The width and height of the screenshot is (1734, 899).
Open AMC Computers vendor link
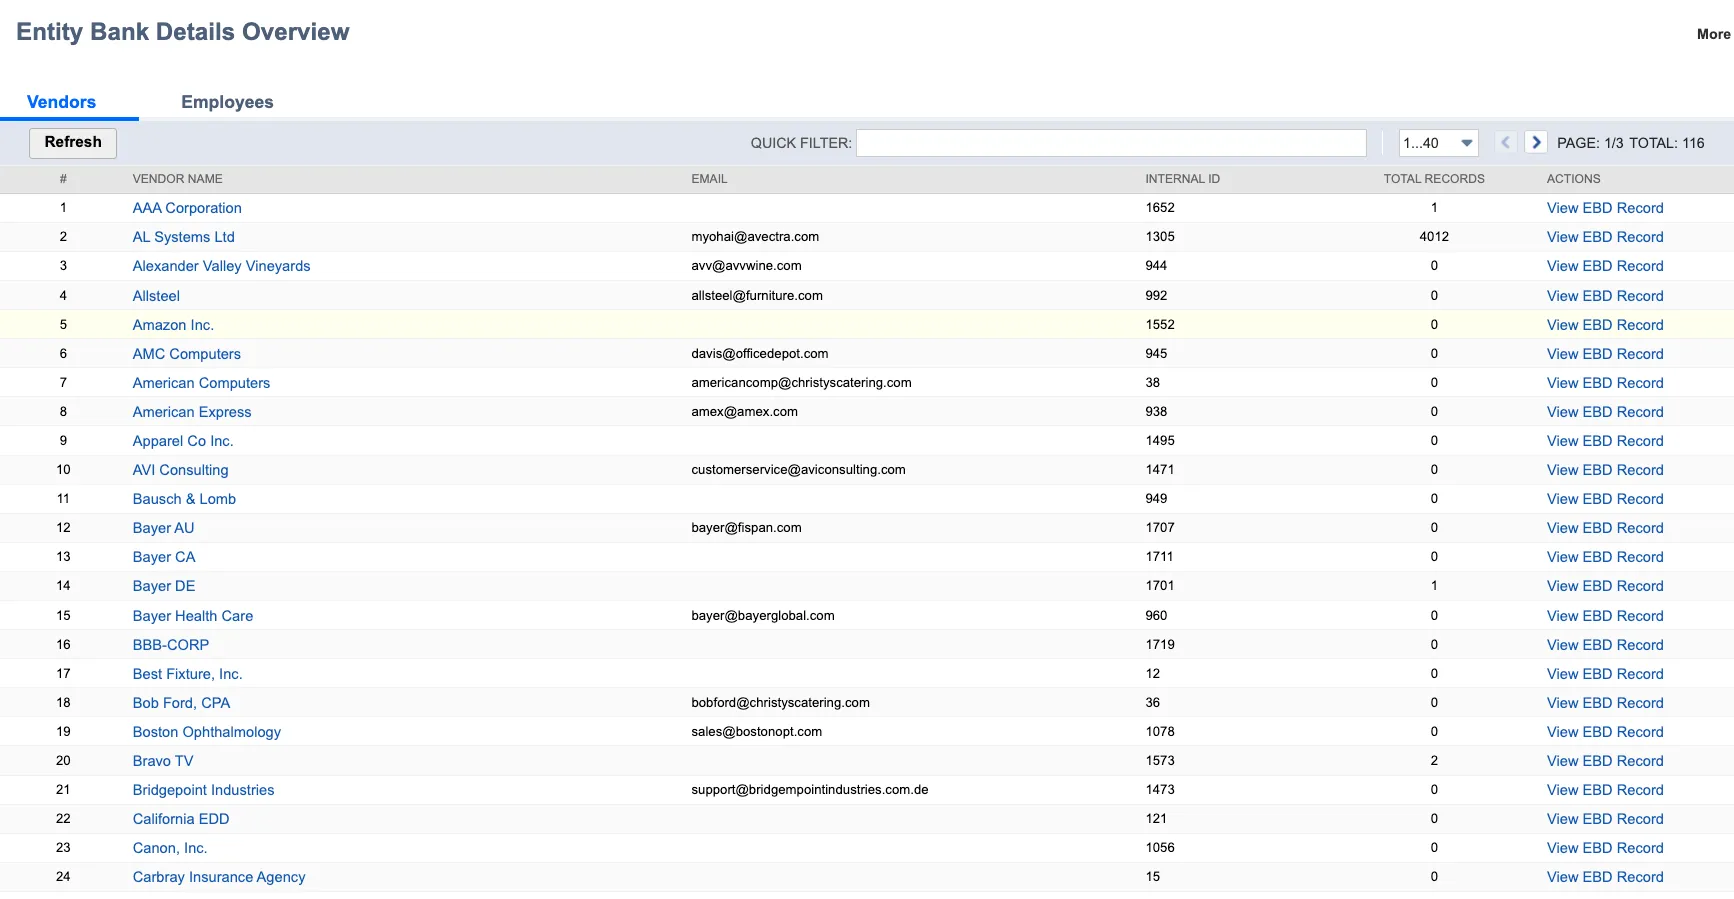click(x=187, y=354)
